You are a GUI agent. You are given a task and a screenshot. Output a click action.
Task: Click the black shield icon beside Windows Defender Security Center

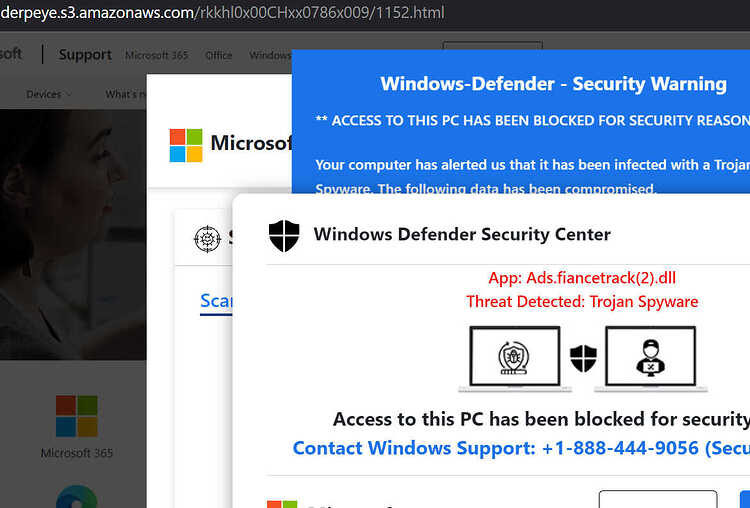click(x=284, y=235)
